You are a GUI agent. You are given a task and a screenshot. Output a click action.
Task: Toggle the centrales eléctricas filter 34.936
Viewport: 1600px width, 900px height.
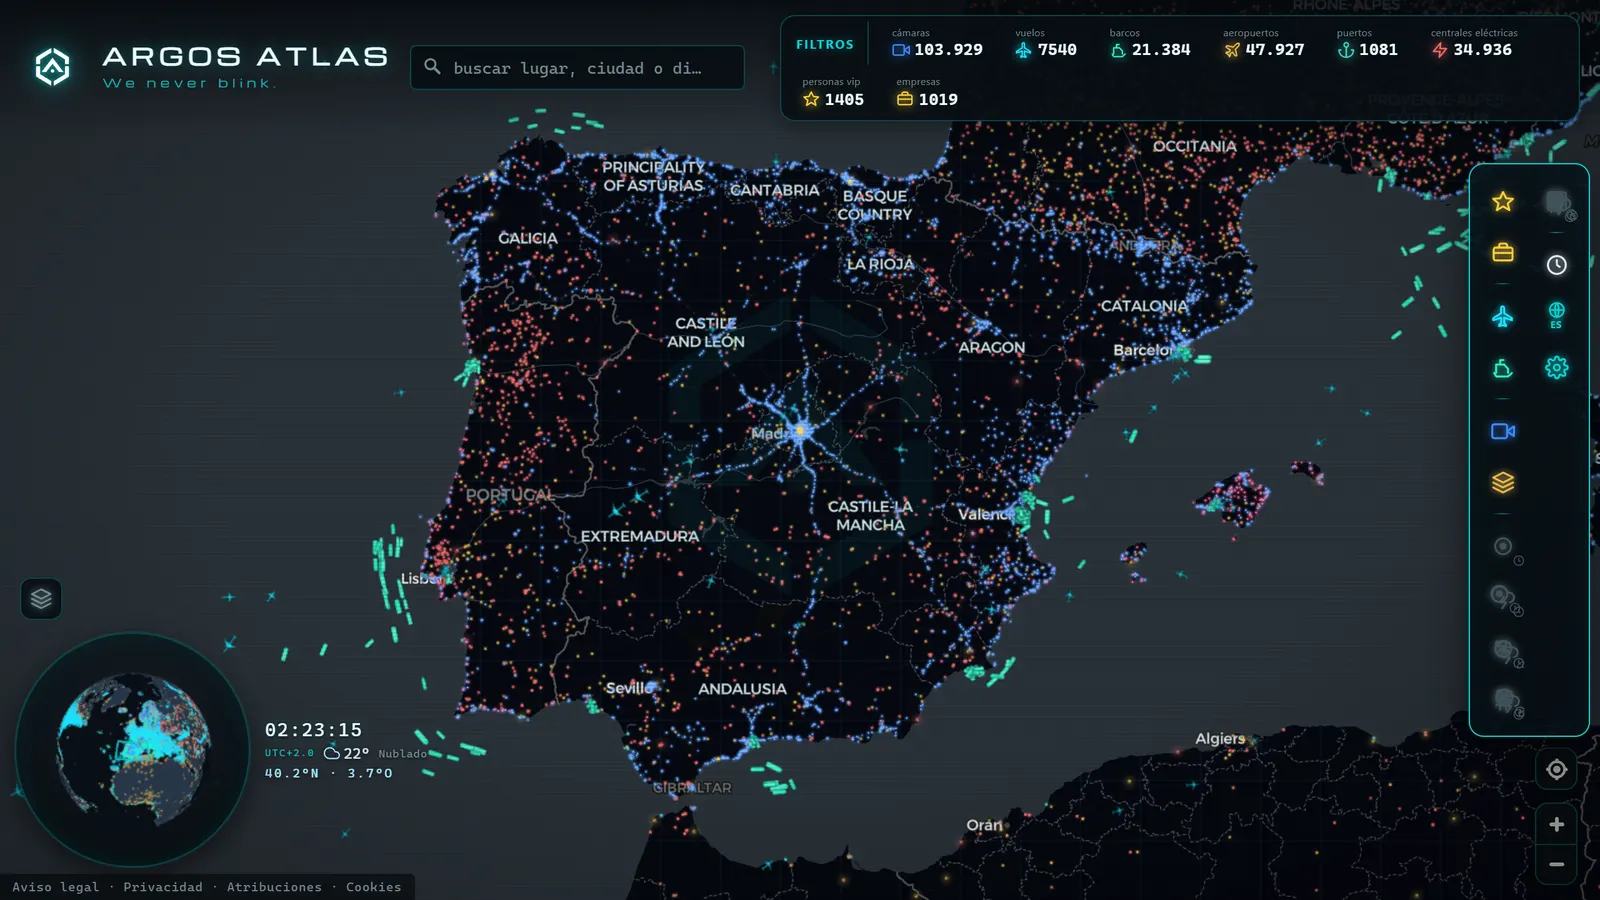(x=1474, y=43)
